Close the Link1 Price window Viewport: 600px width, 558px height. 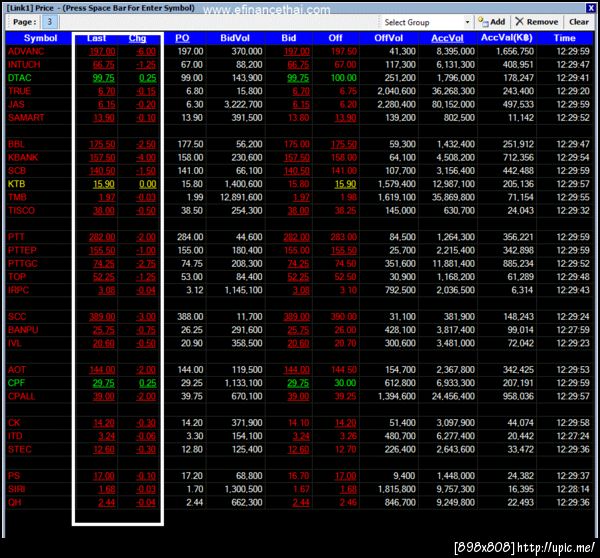(590, 8)
